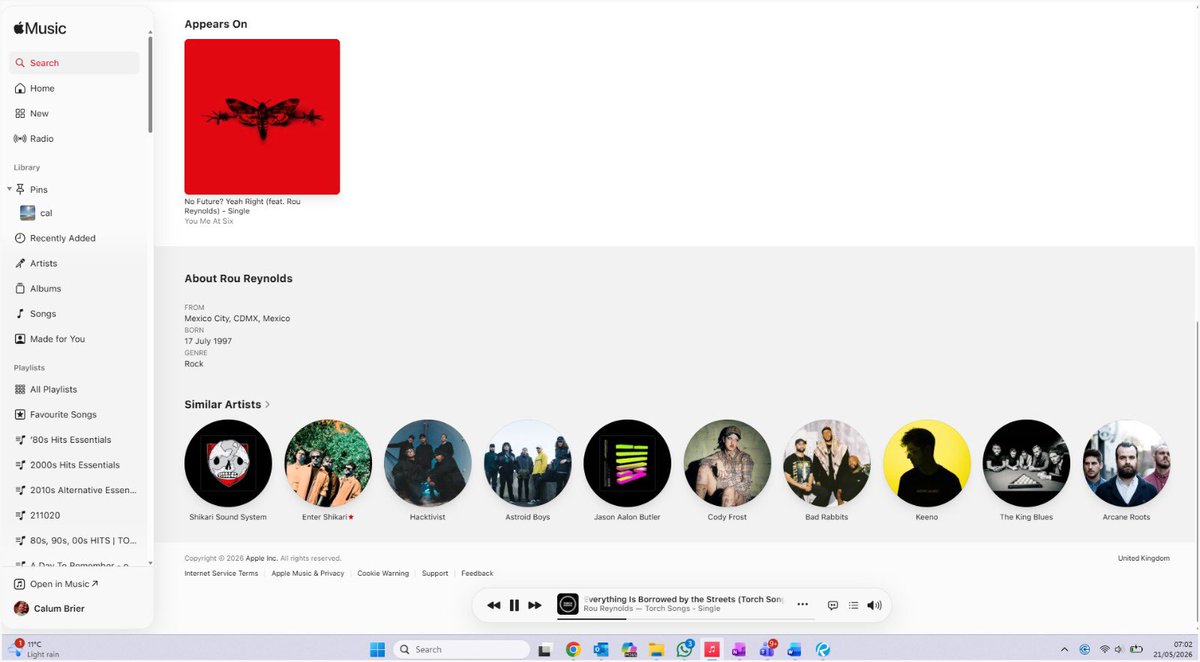Open Cody Frost artist avatar
1200x662 pixels.
[727, 463]
